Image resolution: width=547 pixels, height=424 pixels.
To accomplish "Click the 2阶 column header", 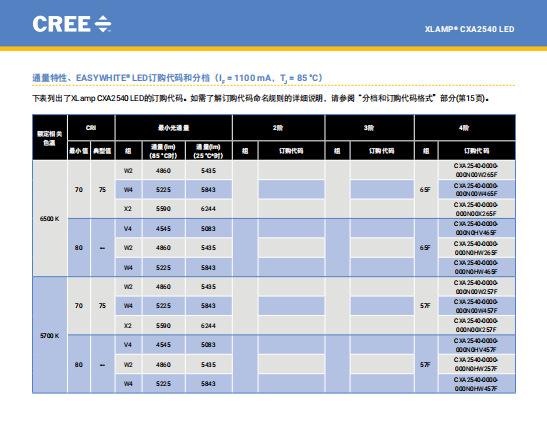I will pyautogui.click(x=278, y=128).
